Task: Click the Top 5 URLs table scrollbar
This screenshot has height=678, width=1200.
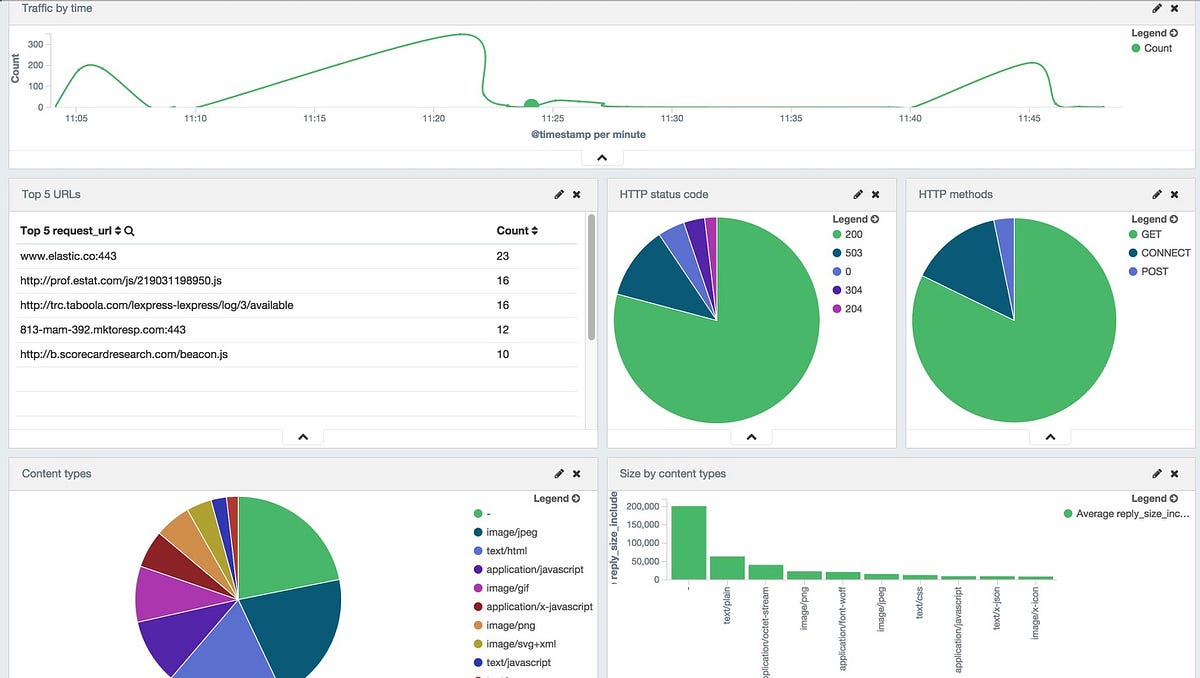Action: coord(591,278)
